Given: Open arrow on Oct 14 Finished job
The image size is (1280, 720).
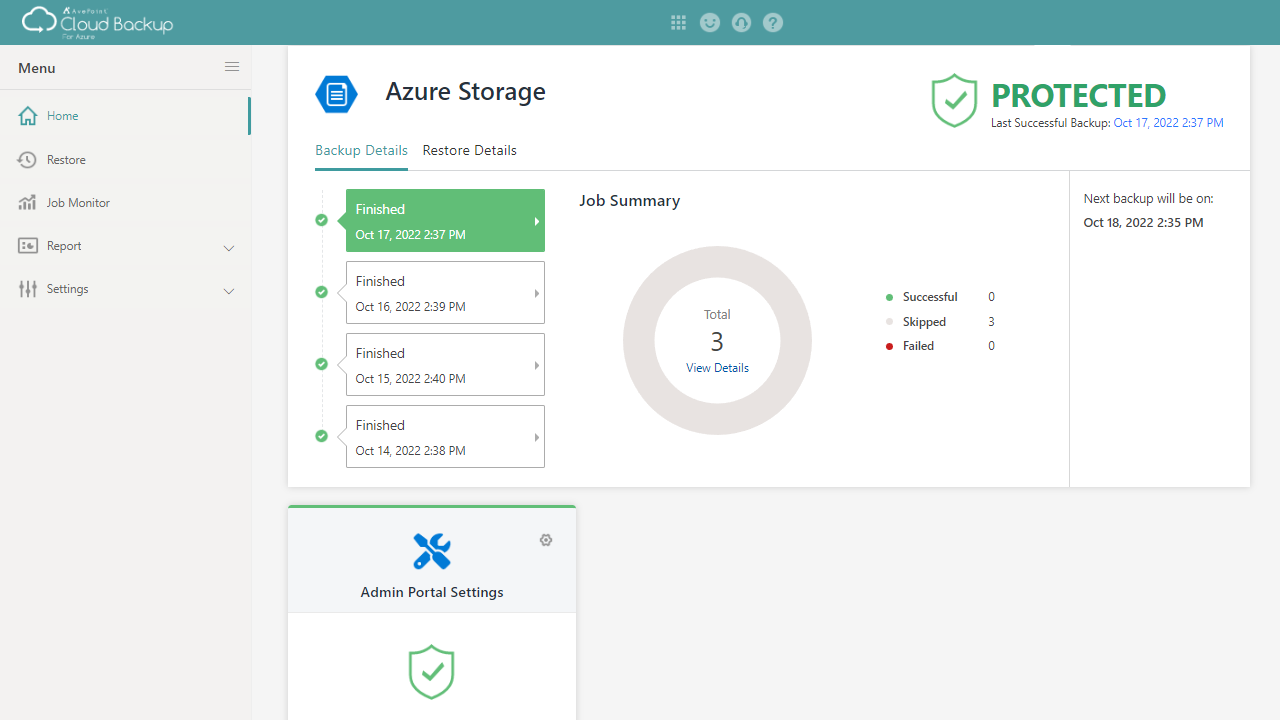Looking at the screenshot, I should pos(537,437).
